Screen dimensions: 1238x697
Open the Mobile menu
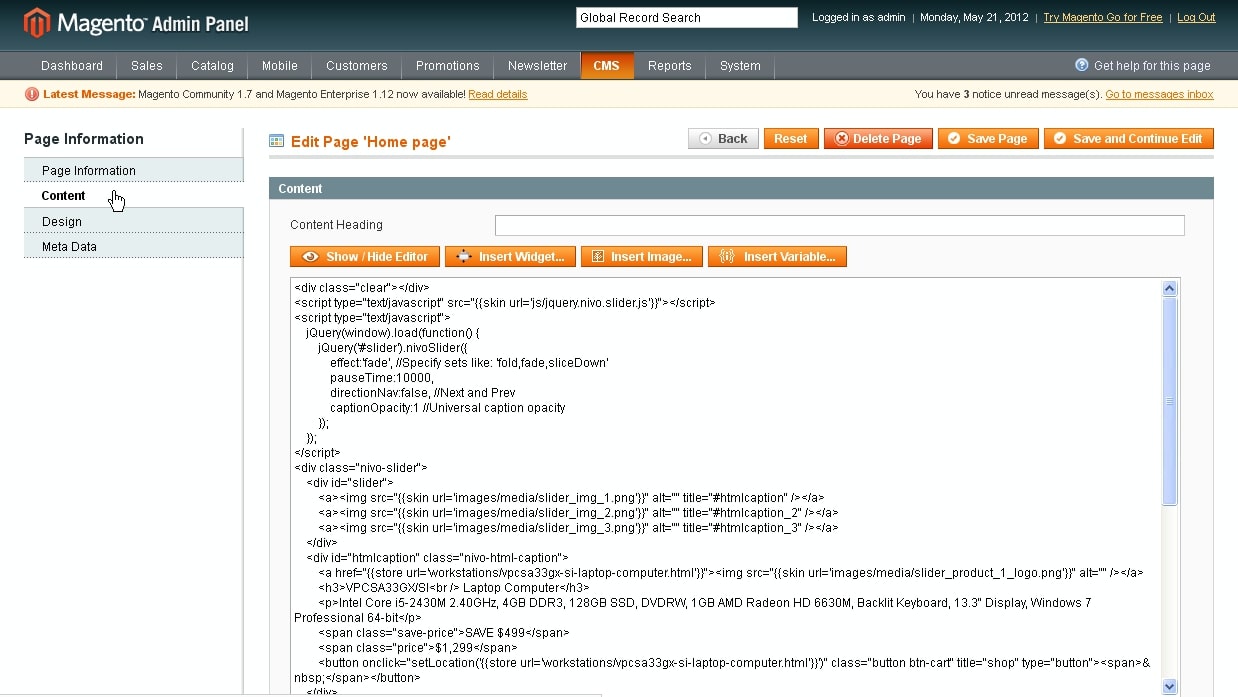(x=280, y=66)
